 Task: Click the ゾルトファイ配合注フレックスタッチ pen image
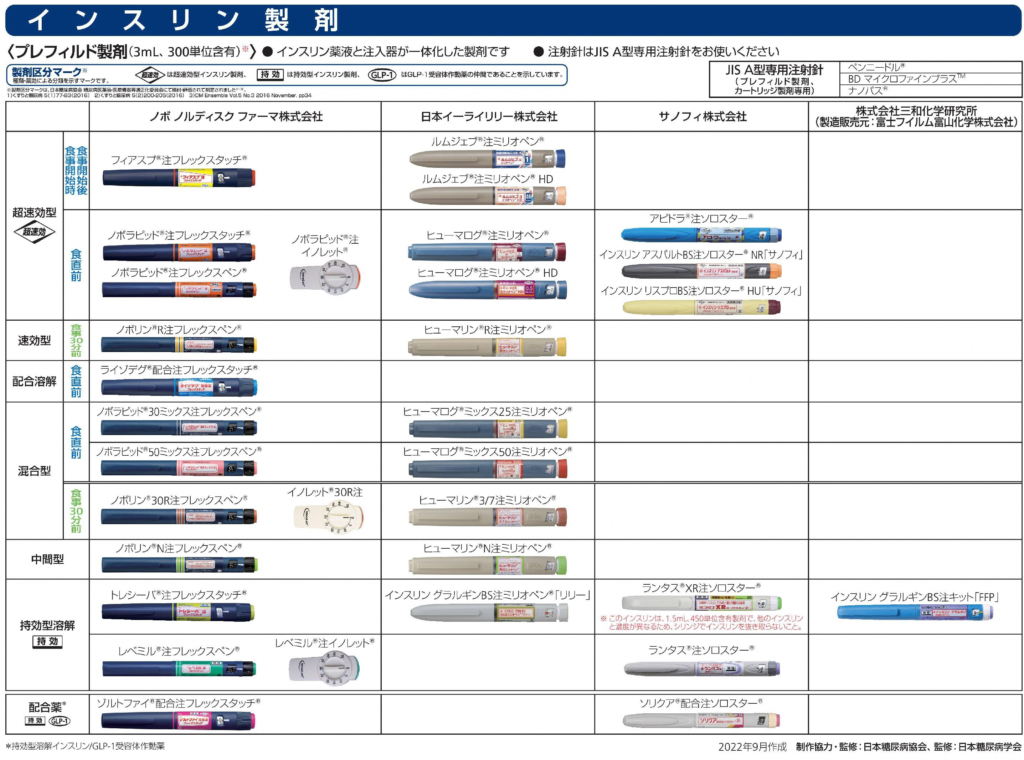[178, 721]
